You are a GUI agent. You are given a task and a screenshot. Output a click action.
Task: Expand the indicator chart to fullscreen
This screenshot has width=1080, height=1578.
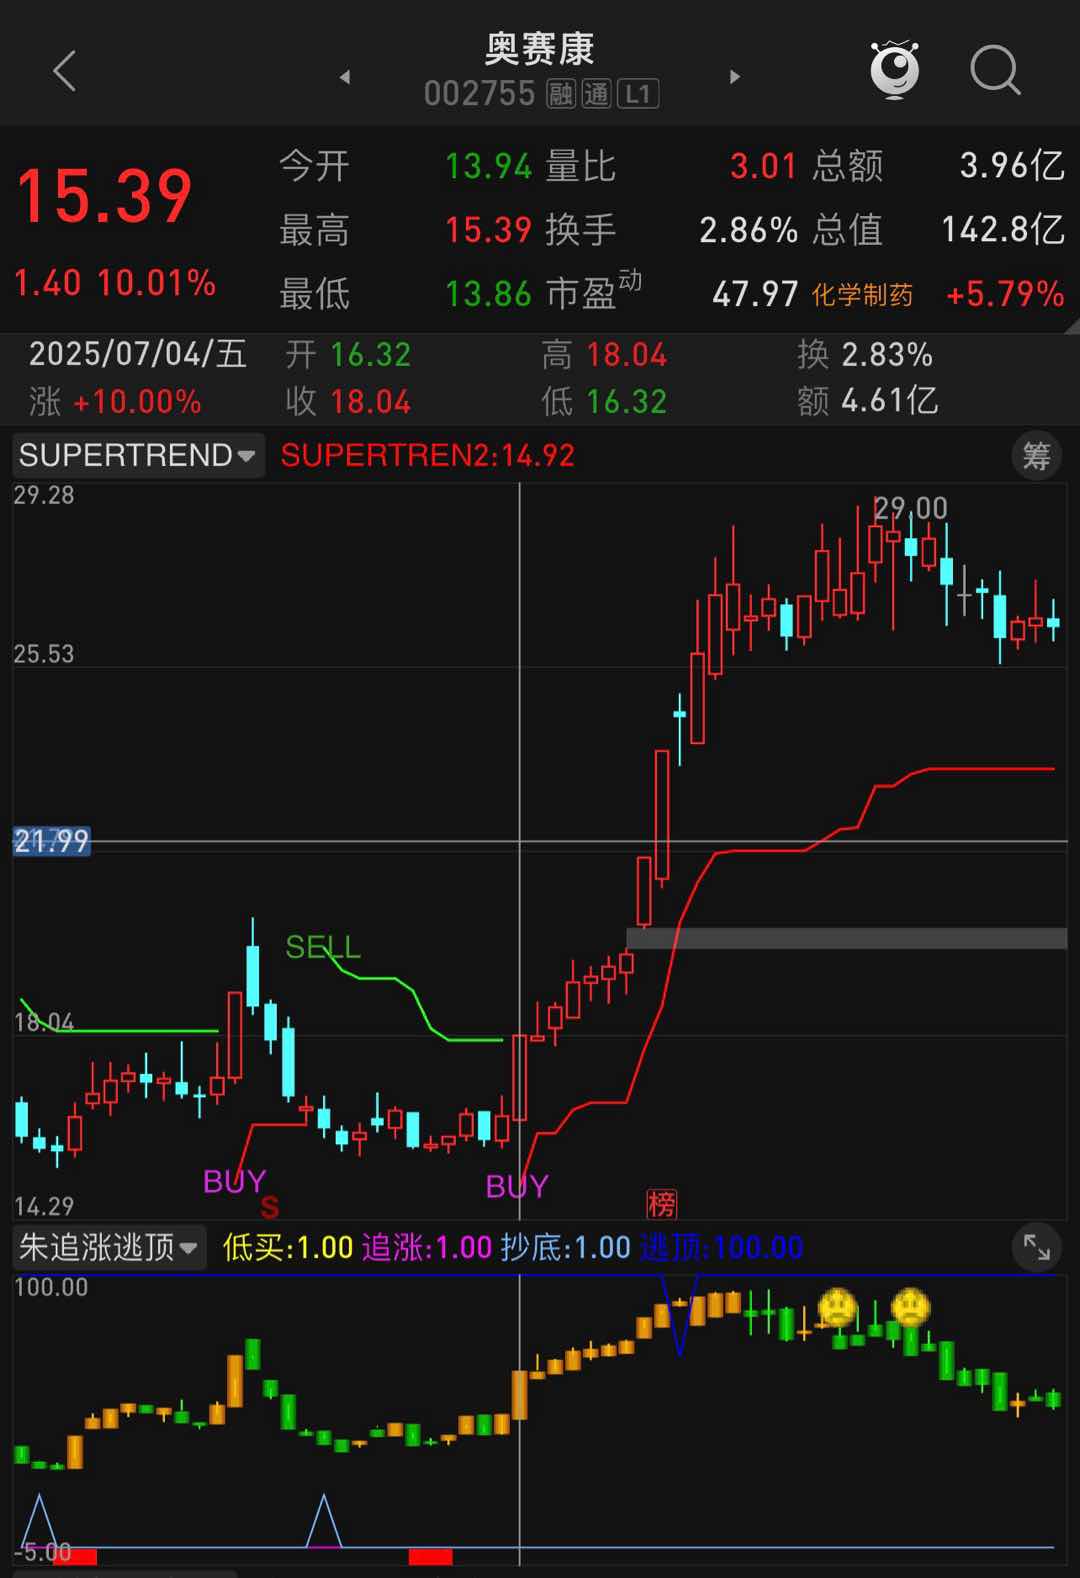[x=1036, y=1247]
